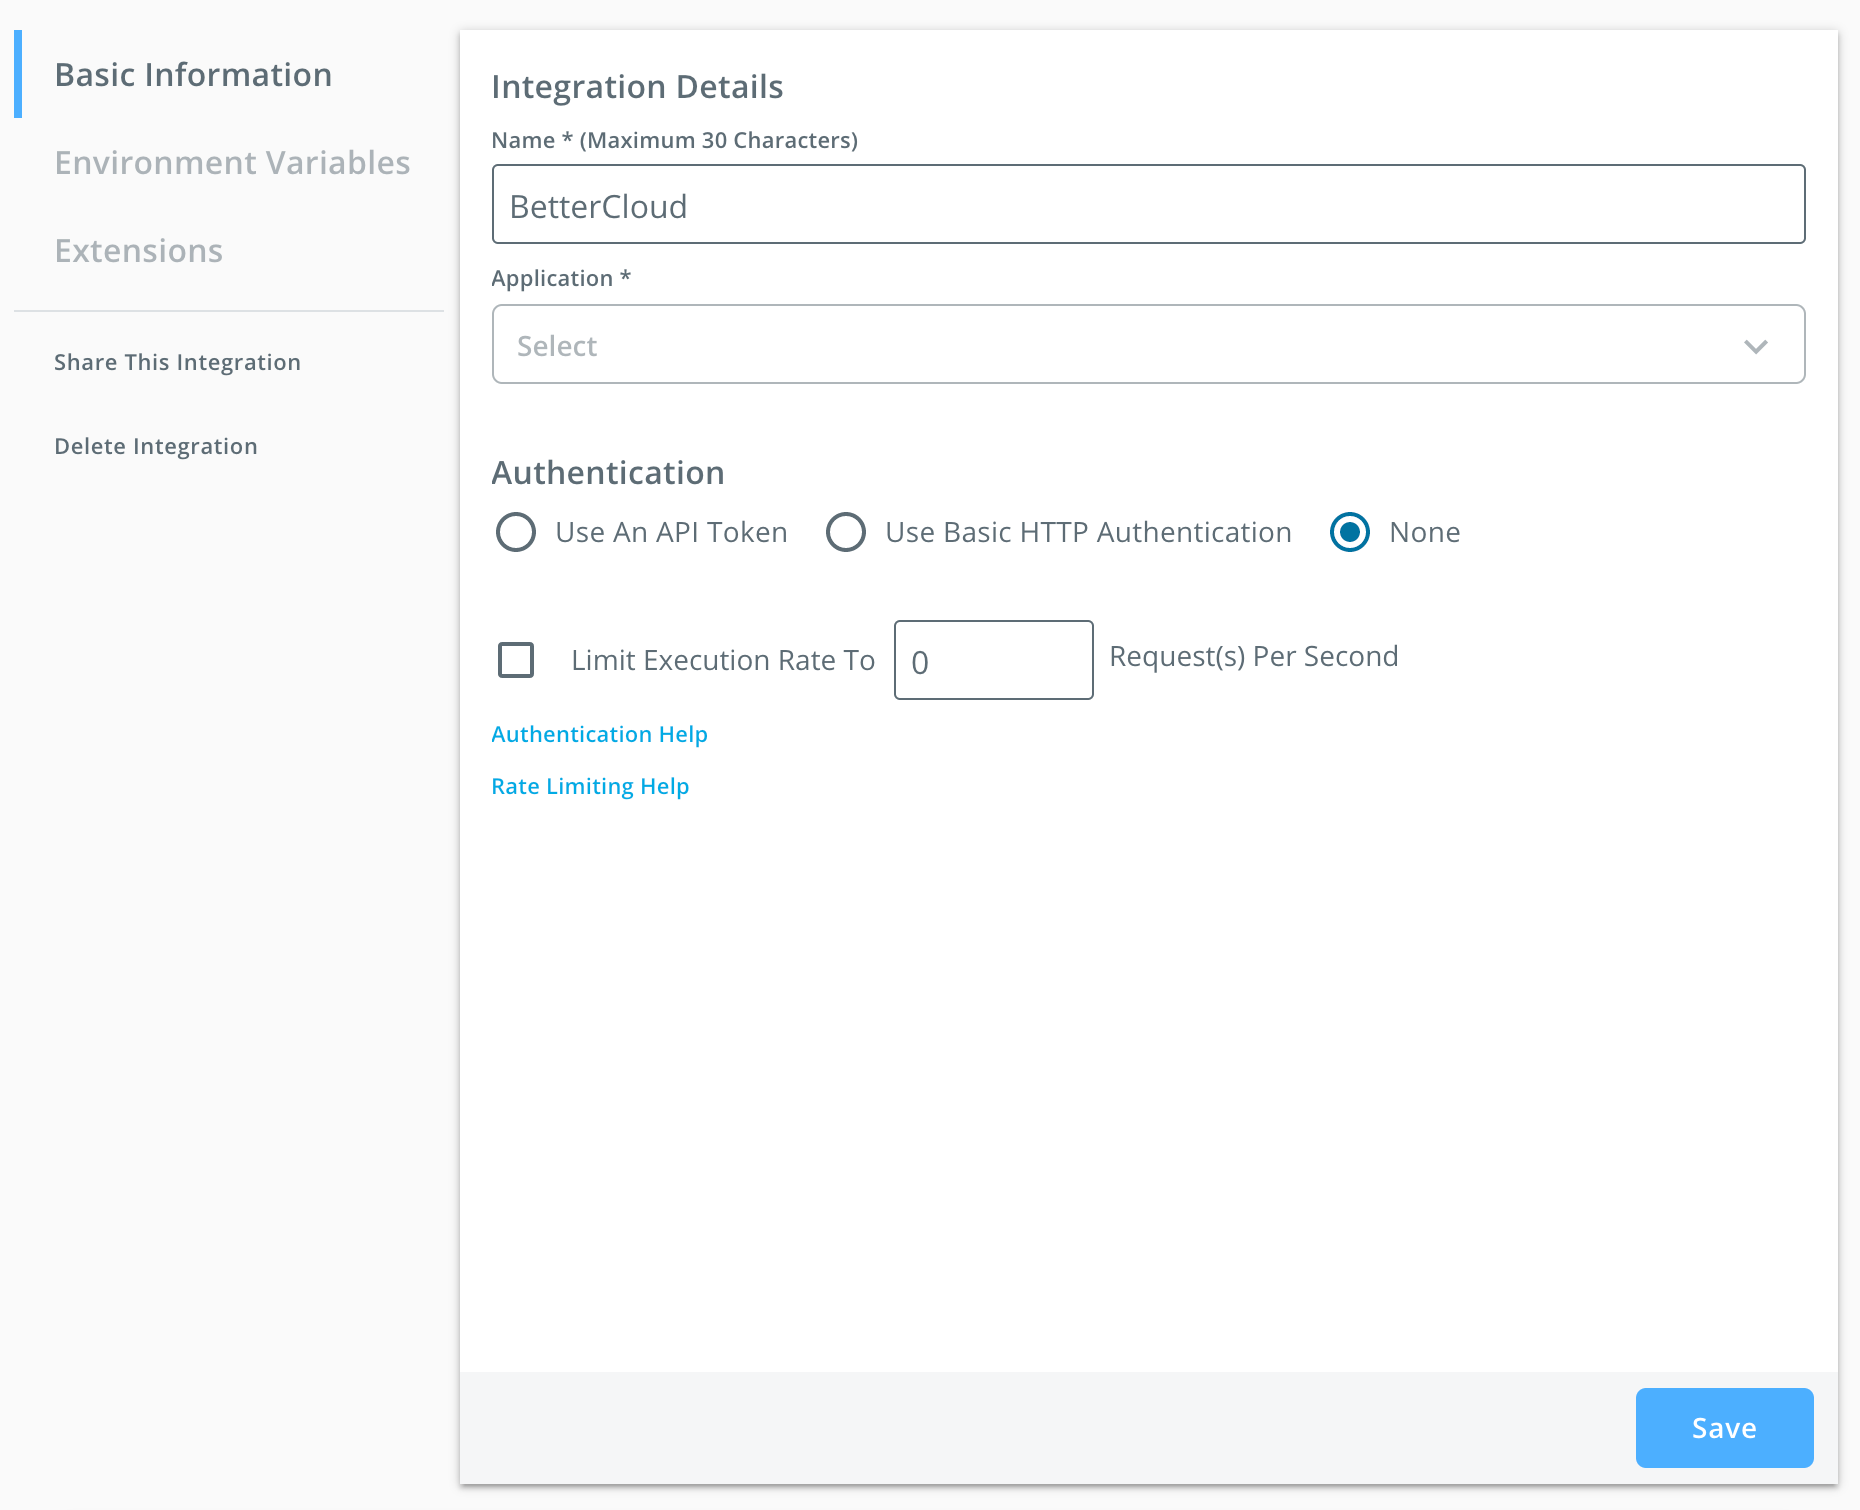Image resolution: width=1860 pixels, height=1510 pixels.
Task: Save the BetterCloud integration
Action: click(x=1723, y=1428)
